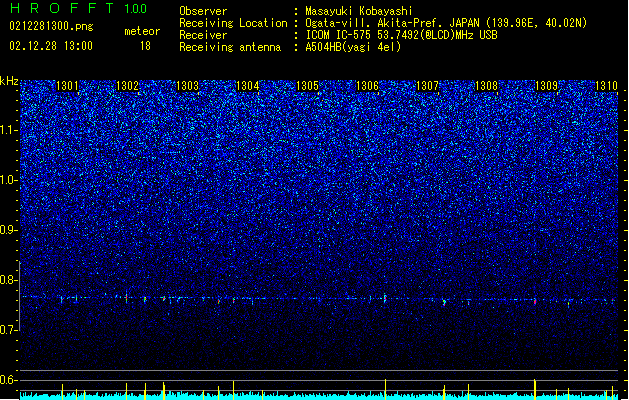Click the bright meteor echo just after 1306
Screen dimensions: 629x400
[385, 298]
